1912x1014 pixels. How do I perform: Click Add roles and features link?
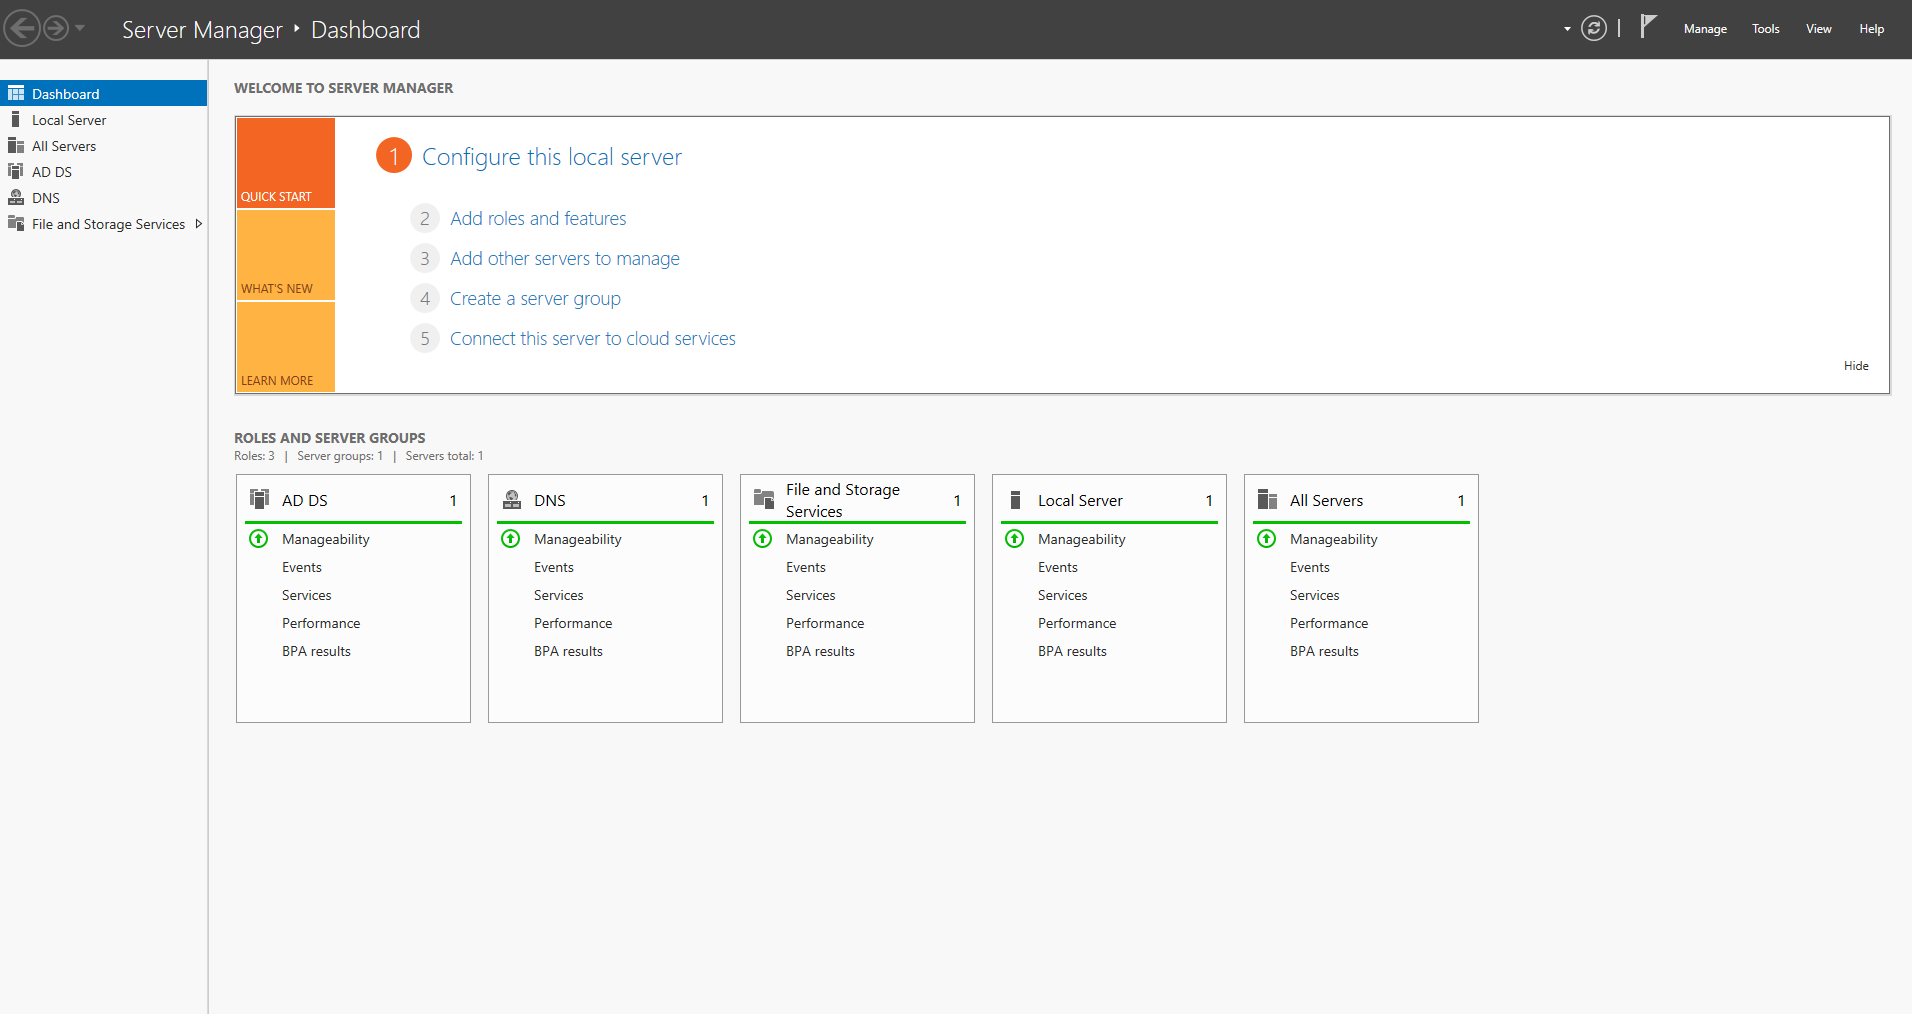[x=538, y=218]
